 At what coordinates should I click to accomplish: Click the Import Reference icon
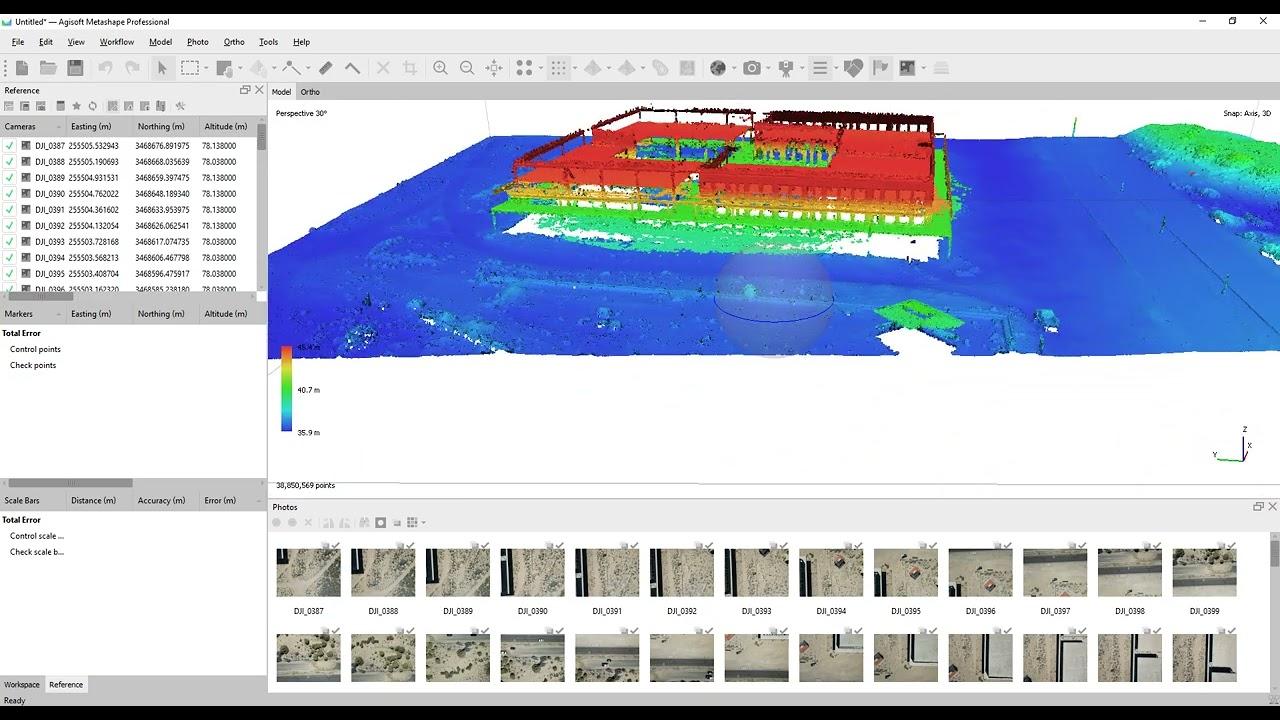8,106
